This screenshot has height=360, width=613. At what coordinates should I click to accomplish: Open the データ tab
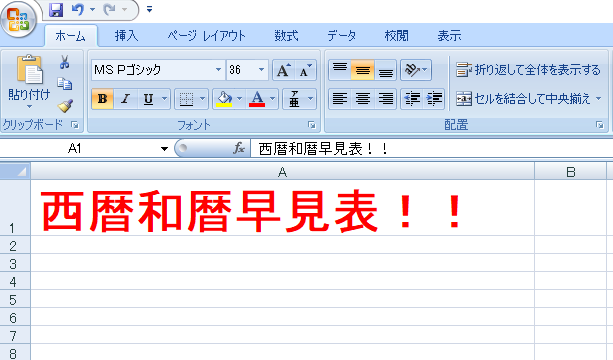342,36
